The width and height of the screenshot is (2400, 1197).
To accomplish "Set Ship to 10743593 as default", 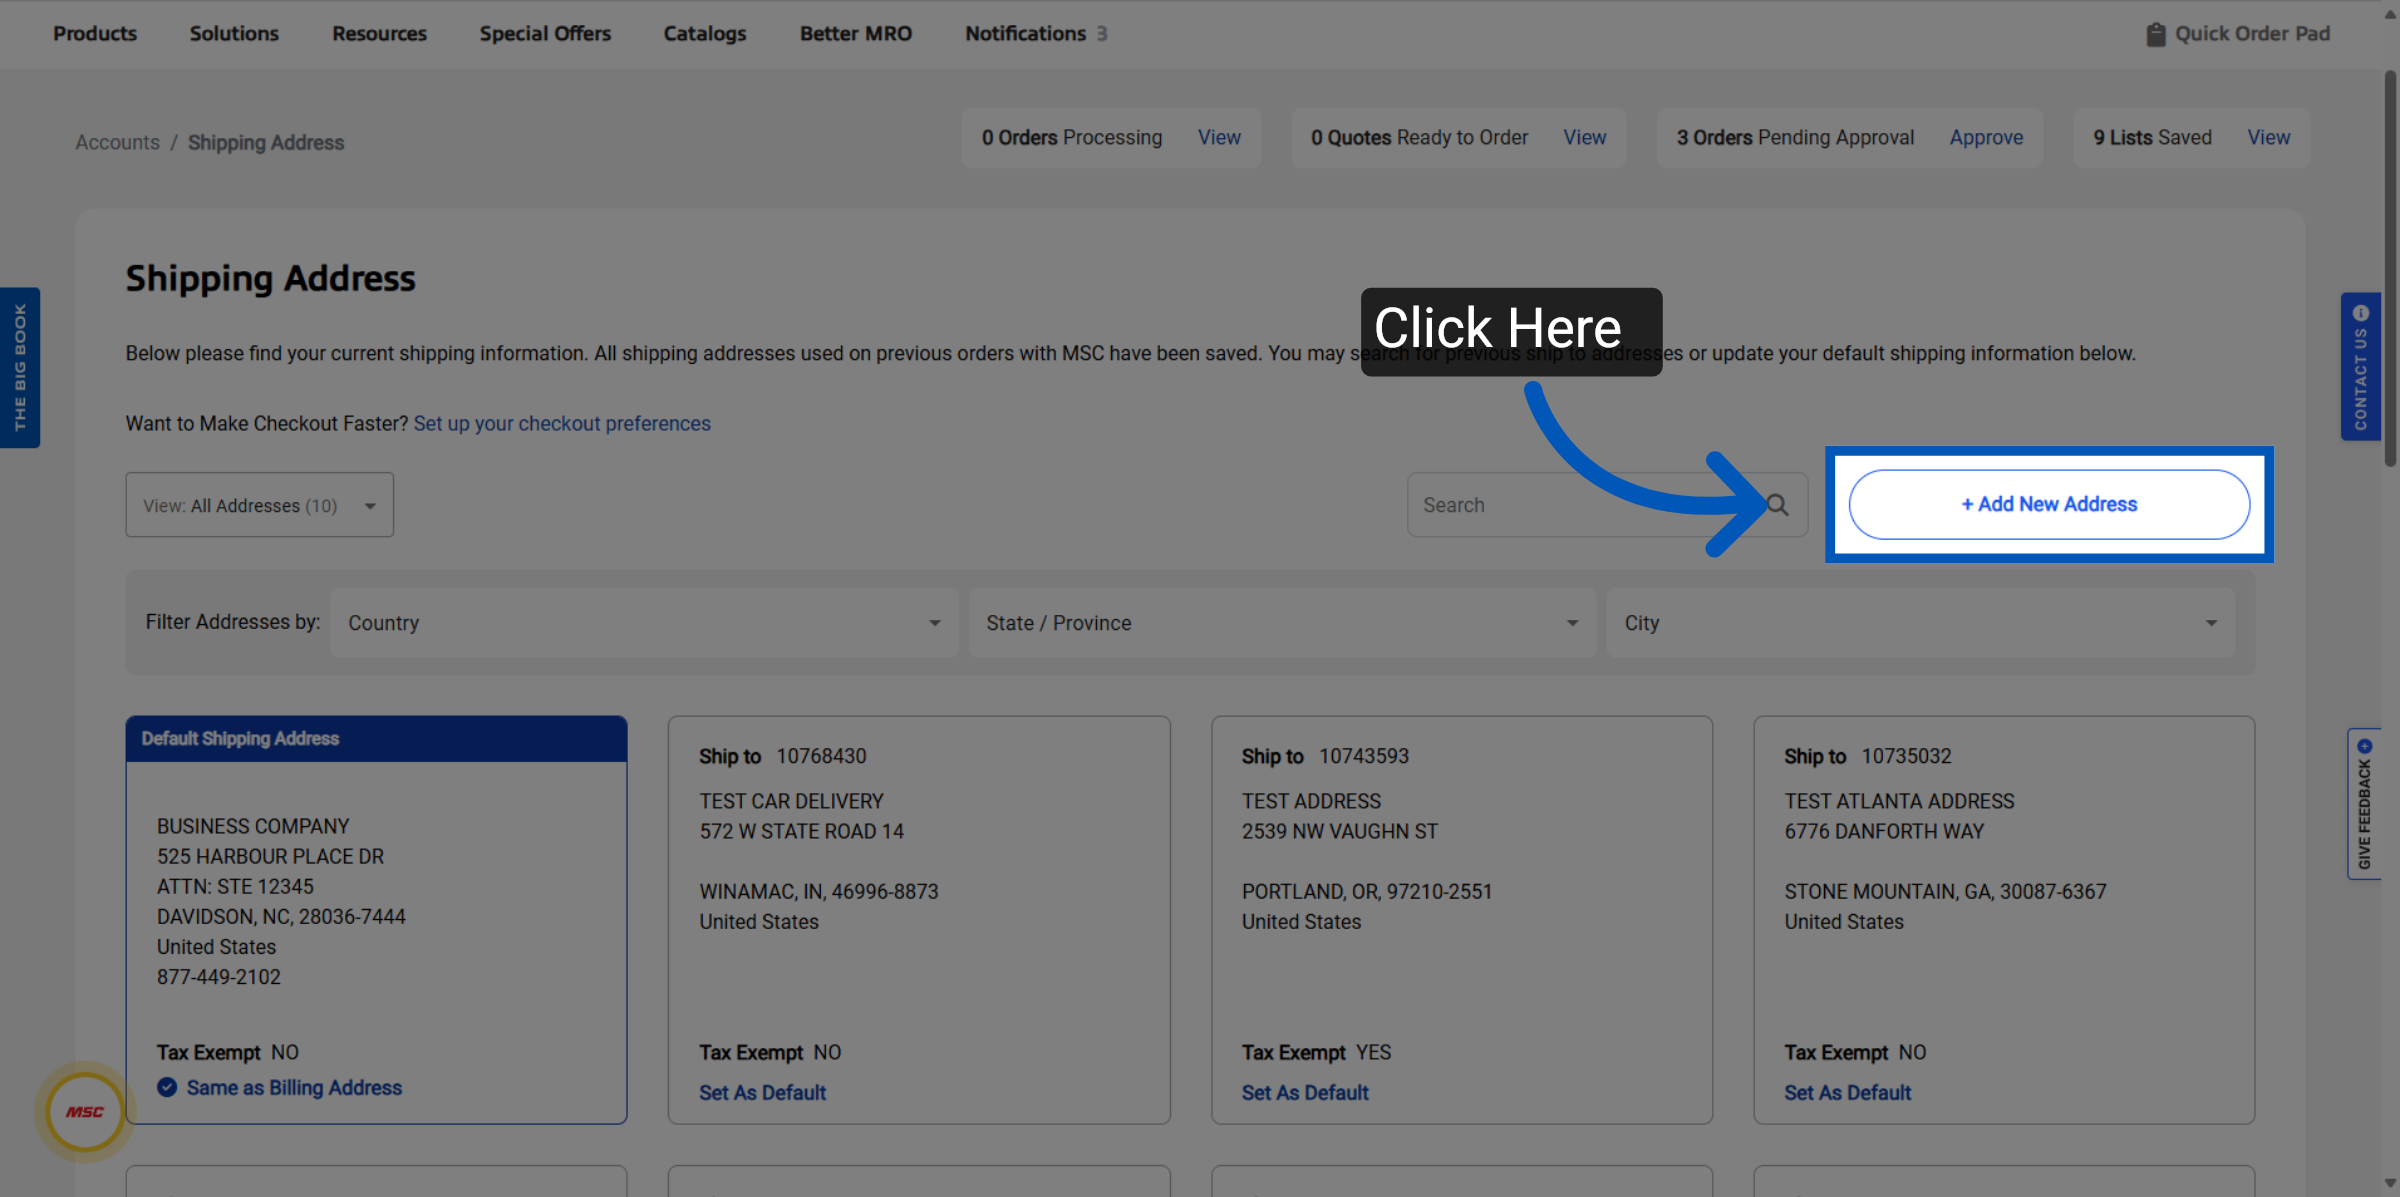I will click(x=1305, y=1092).
